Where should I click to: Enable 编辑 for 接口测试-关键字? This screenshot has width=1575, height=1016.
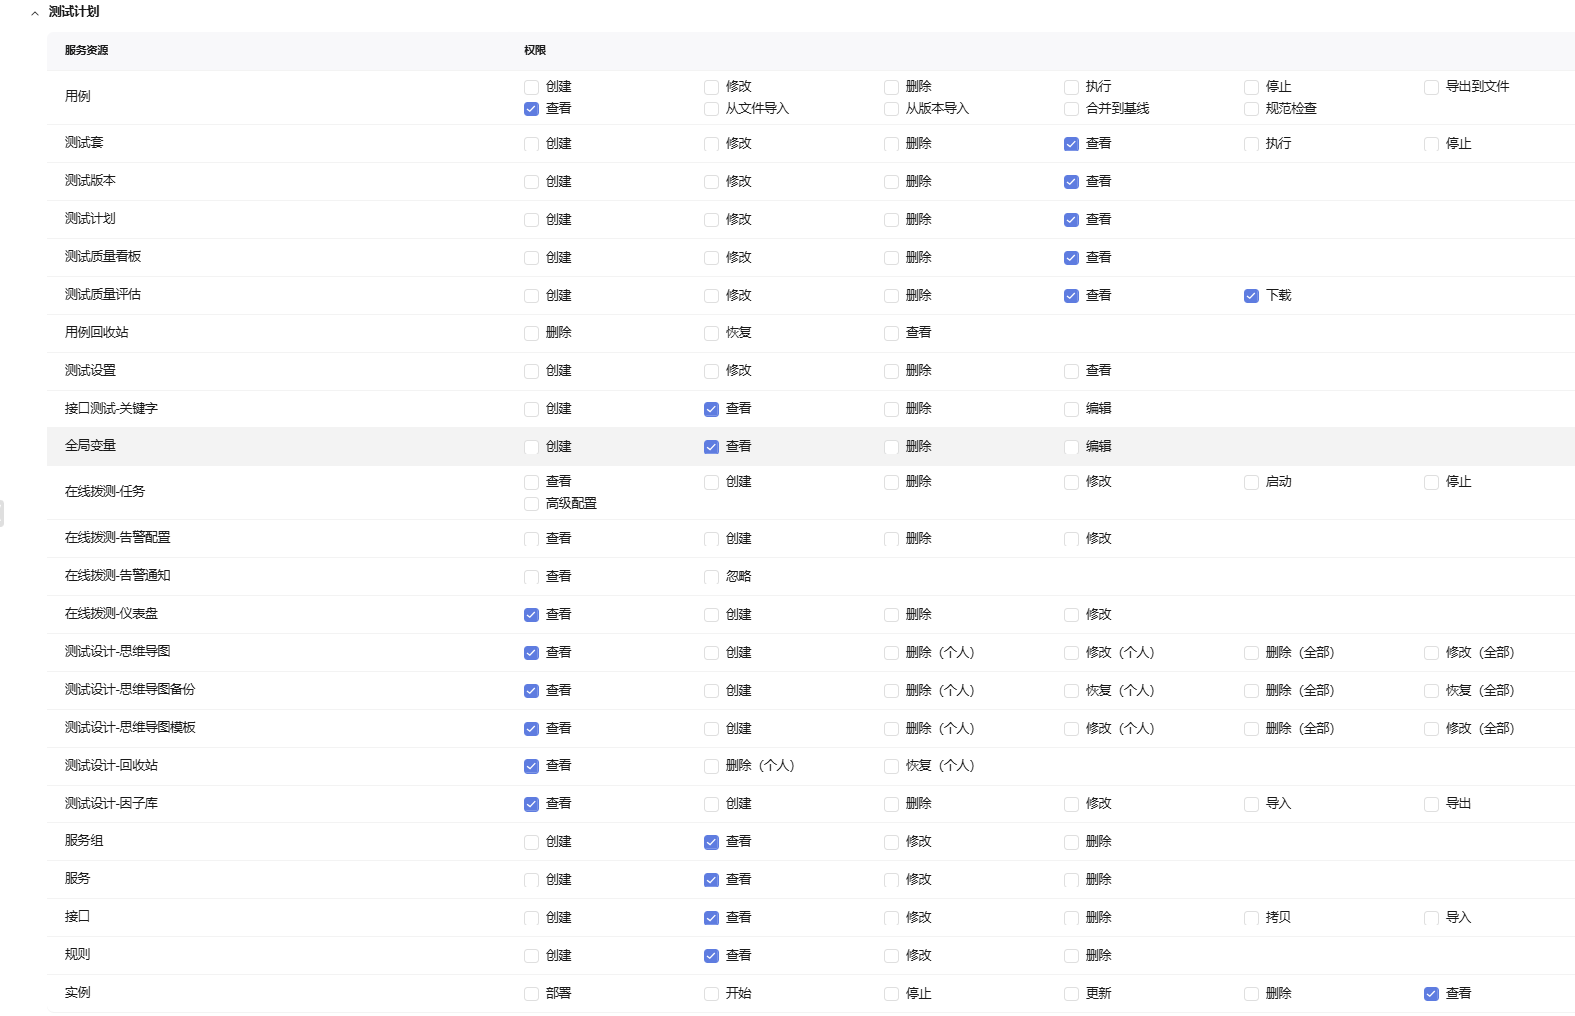(x=1071, y=409)
